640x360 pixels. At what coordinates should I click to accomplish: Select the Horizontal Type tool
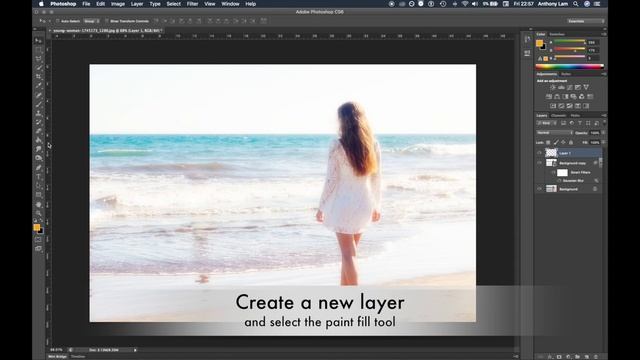pos(38,176)
